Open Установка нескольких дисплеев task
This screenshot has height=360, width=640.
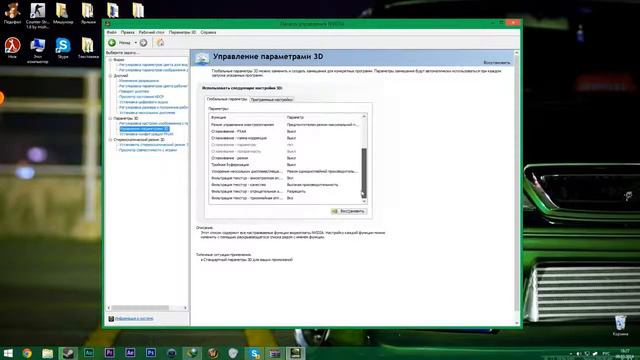(147, 113)
